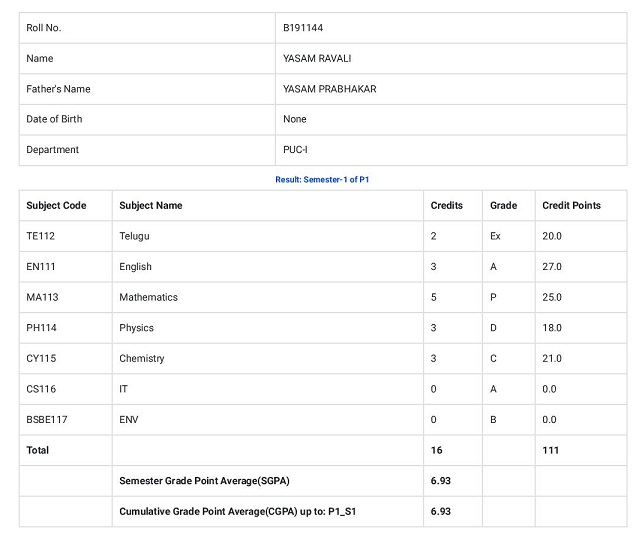Click Physics credit points 18.0
Screen dimensions: 633x558
[552, 328]
